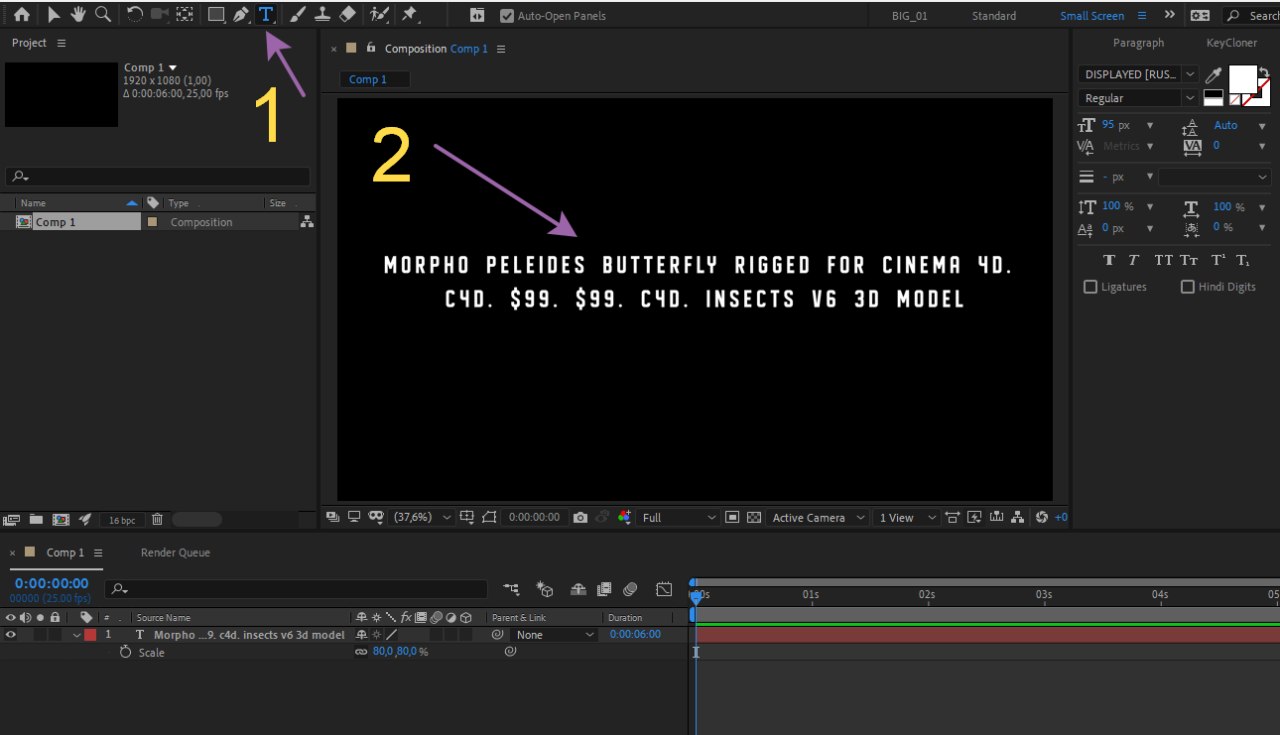
Task: Open the Active Camera dropdown
Action: coord(817,517)
